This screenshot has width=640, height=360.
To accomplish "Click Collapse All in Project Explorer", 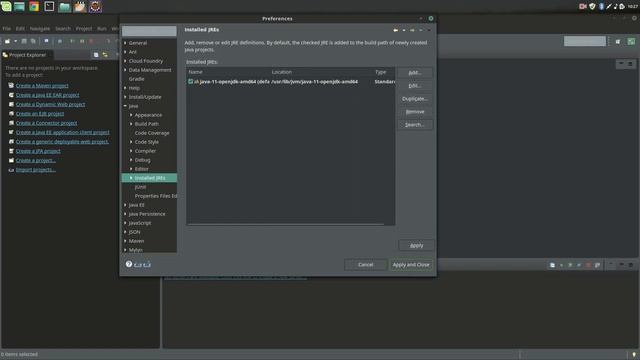I will (x=96, y=55).
